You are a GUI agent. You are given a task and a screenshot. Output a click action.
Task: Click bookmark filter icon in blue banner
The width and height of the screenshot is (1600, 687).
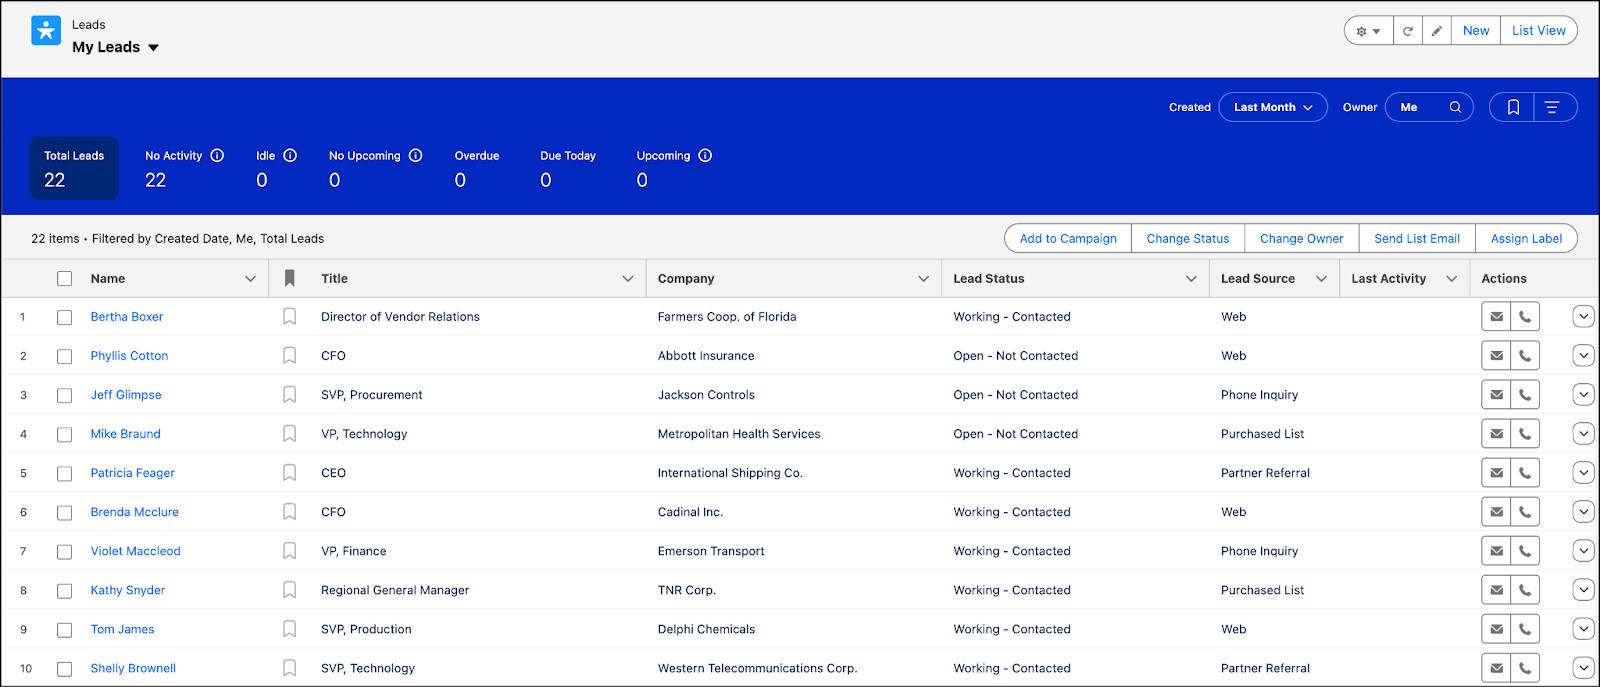click(x=1513, y=107)
